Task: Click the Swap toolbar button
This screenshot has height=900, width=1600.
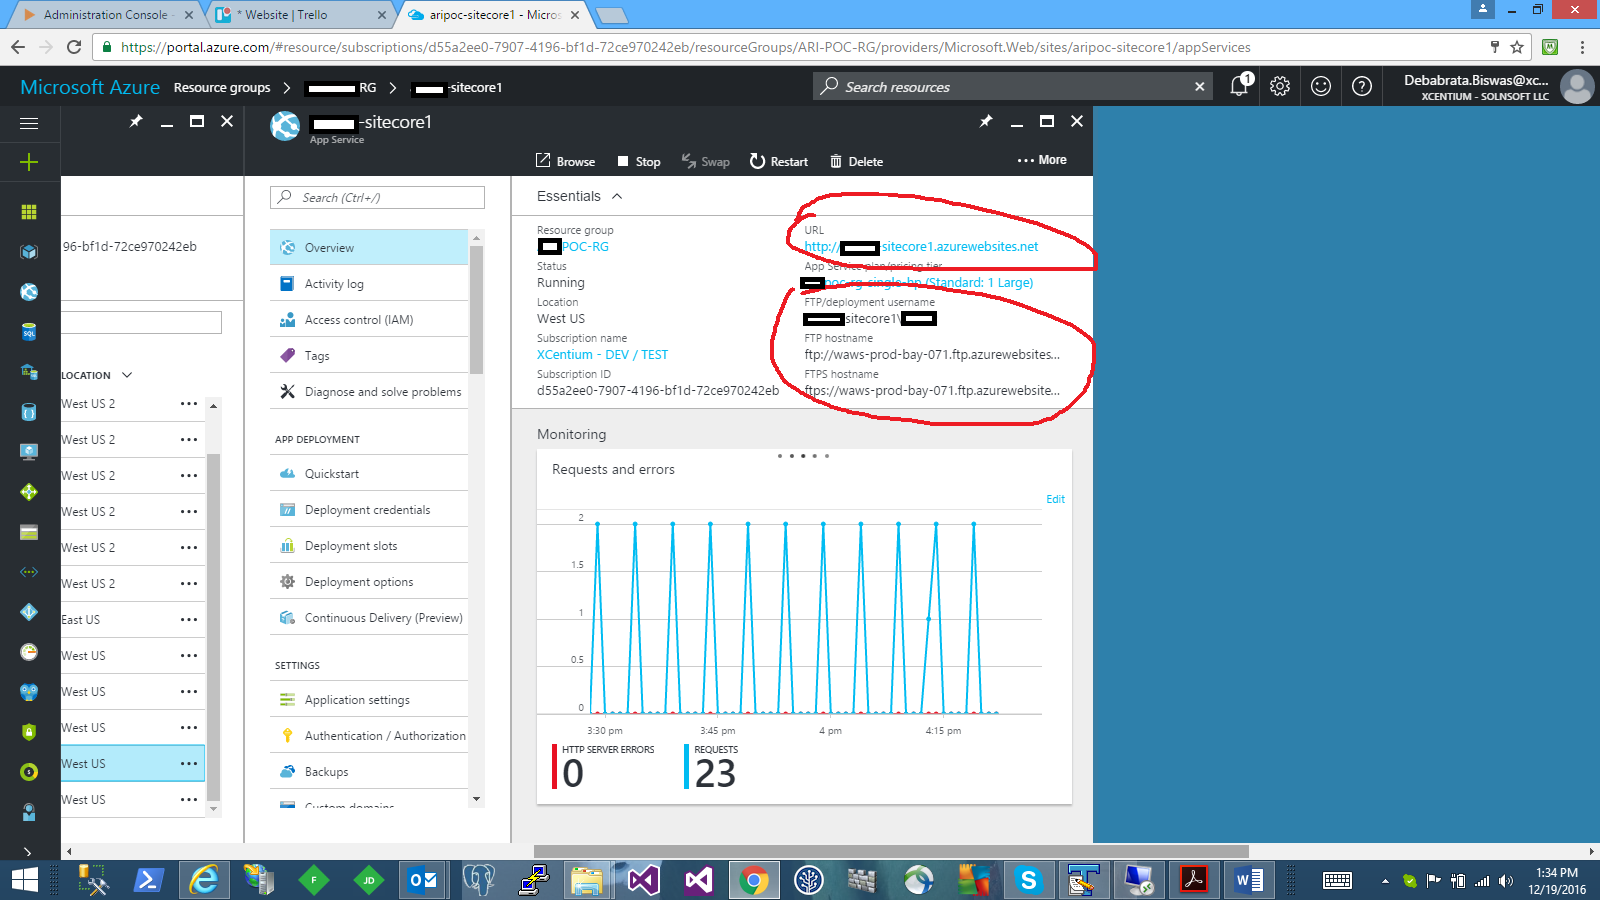Action: [x=705, y=161]
